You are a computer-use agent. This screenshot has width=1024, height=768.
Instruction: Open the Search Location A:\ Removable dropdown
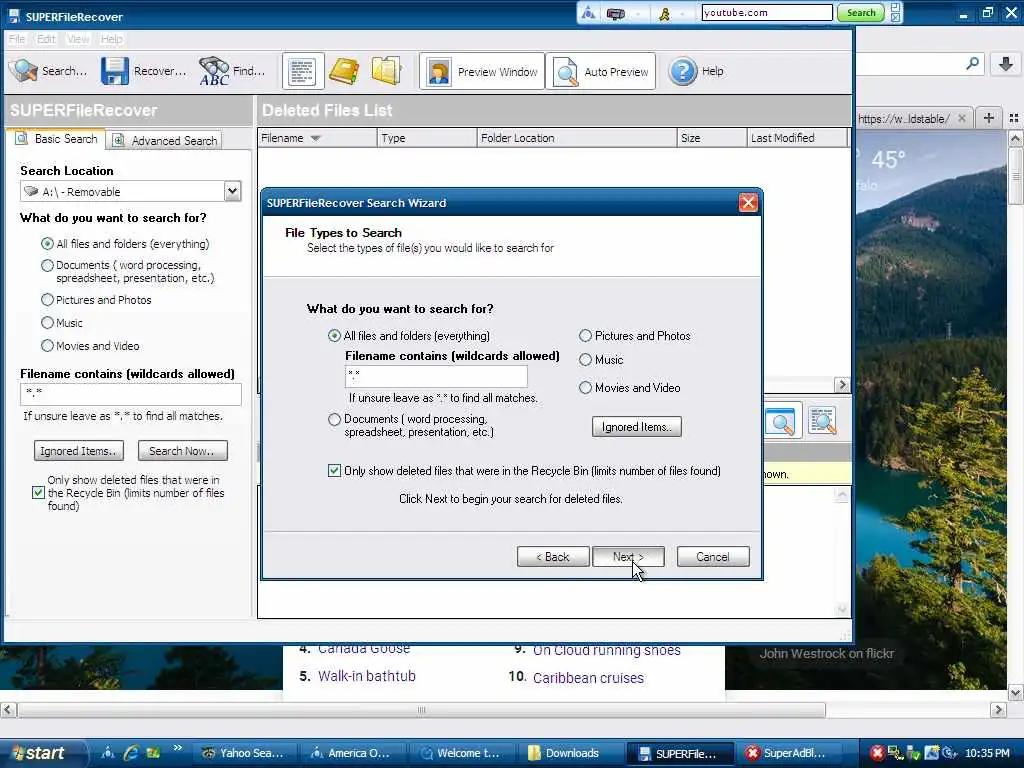click(232, 191)
